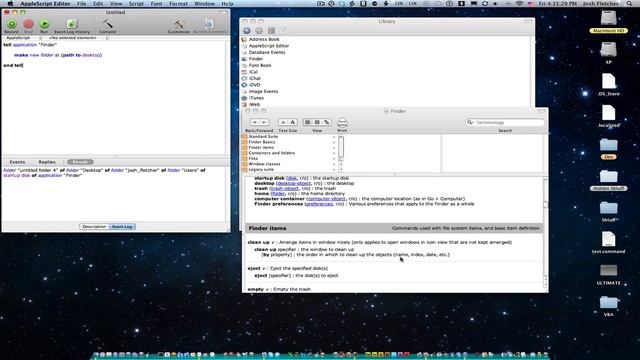This screenshot has height=360, width=640.
Task: Go back in Finder dictionary window
Action: tap(255, 122)
